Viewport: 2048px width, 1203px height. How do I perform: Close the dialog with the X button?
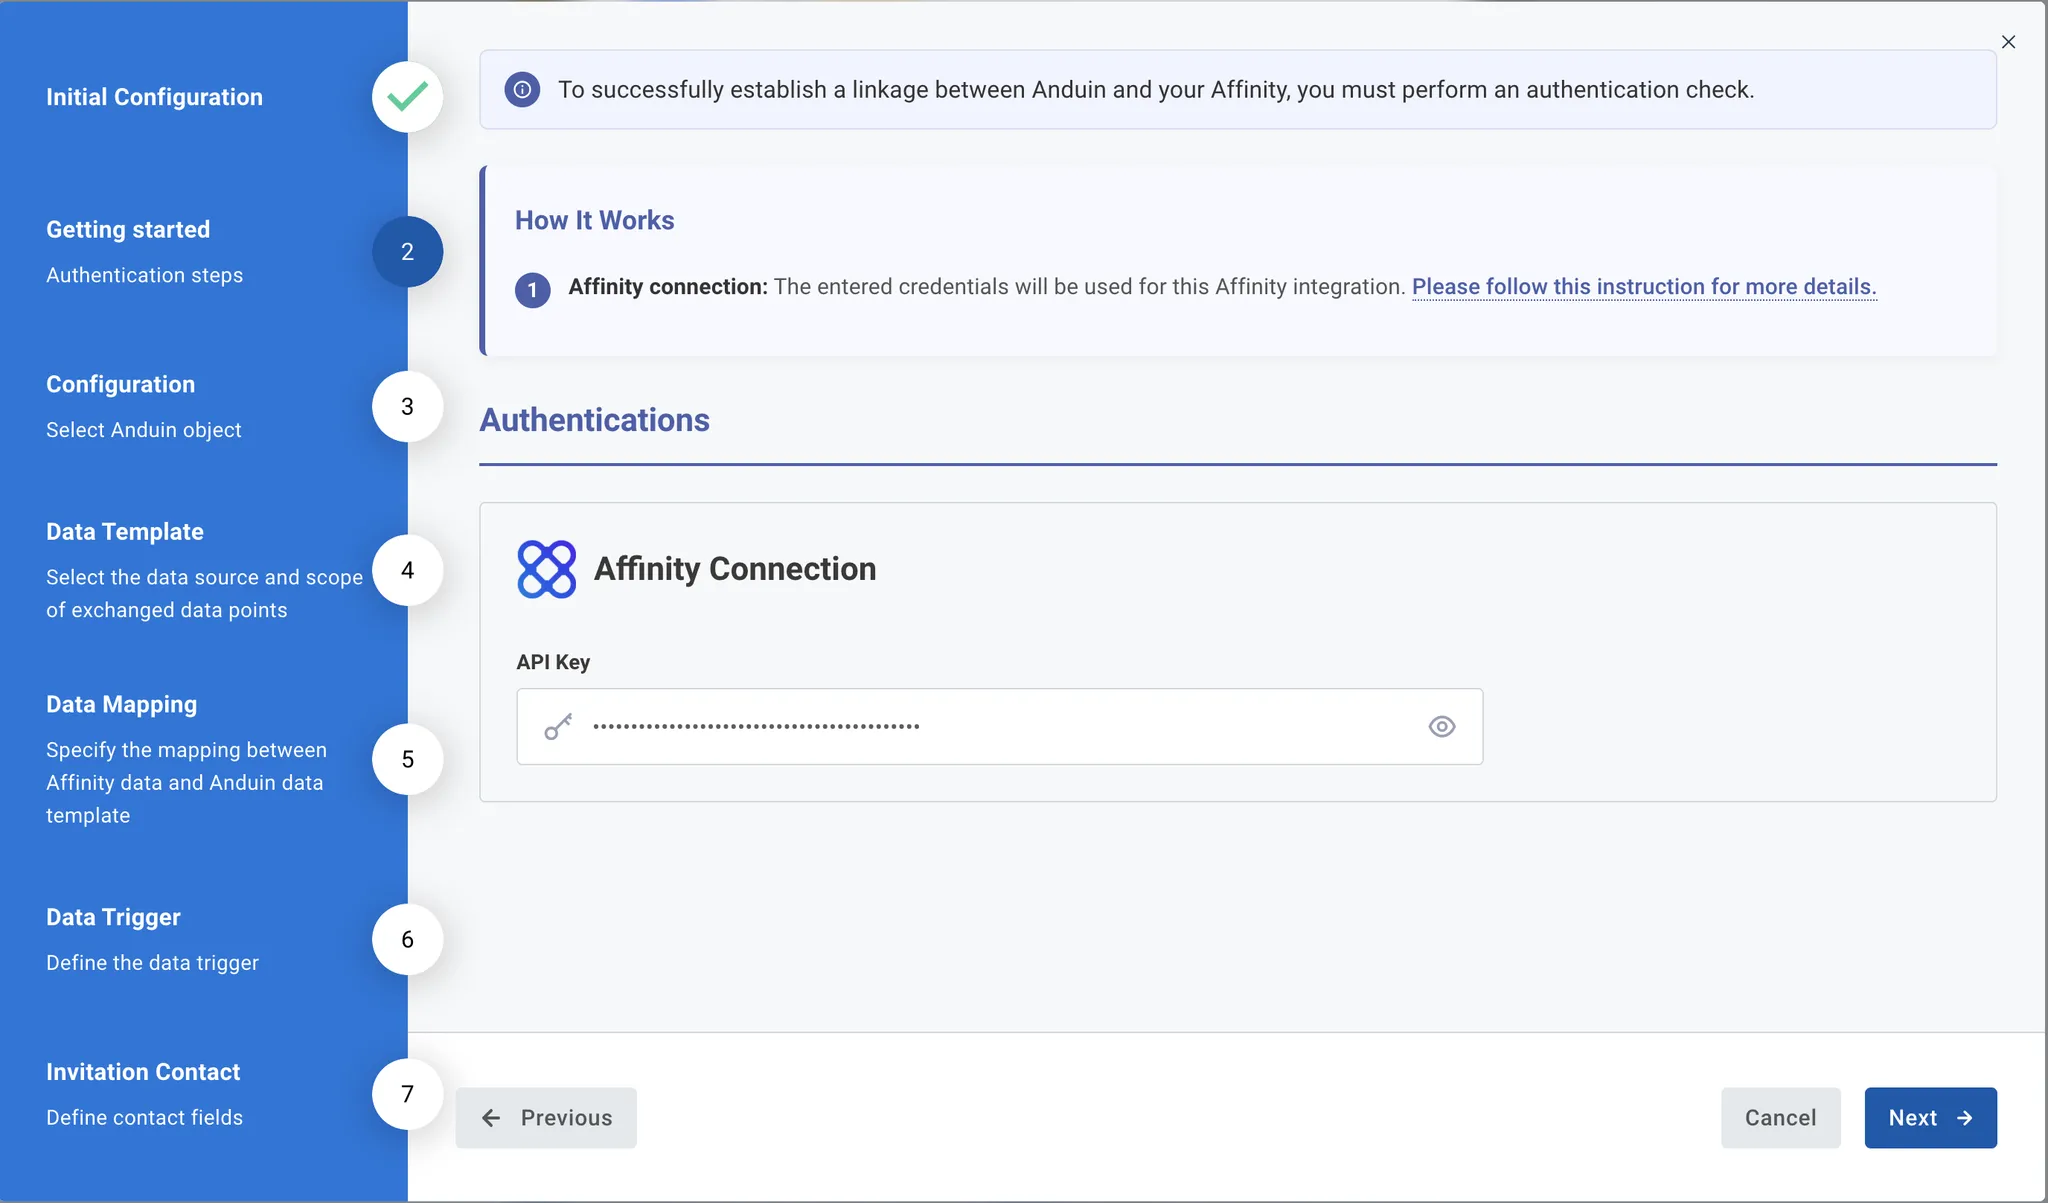(x=2008, y=42)
